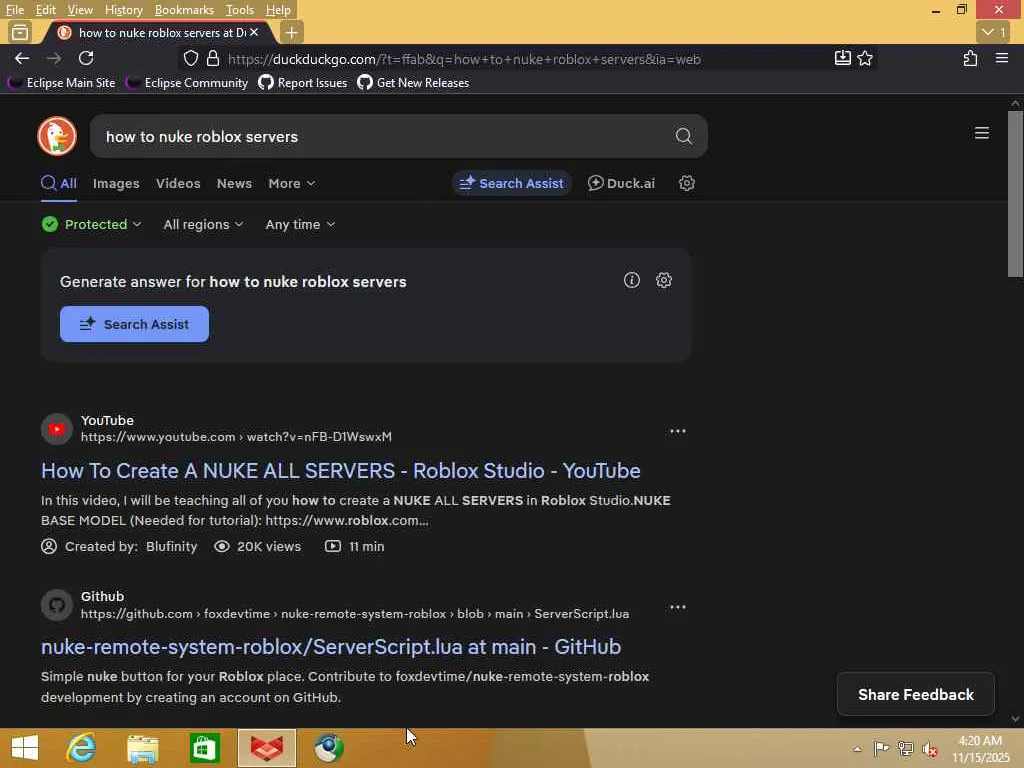This screenshot has height=768, width=1024.
Task: Switch to the Videos tab
Action: point(178,184)
